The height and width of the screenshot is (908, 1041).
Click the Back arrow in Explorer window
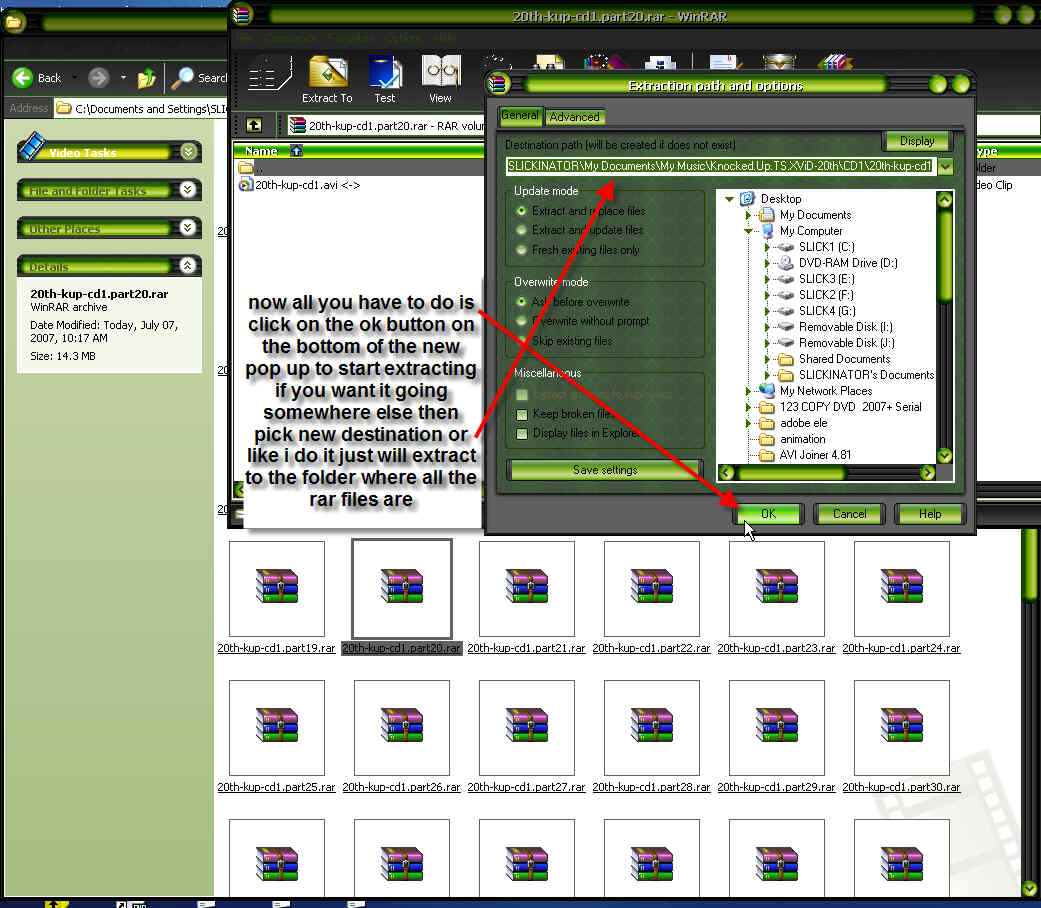(x=23, y=78)
